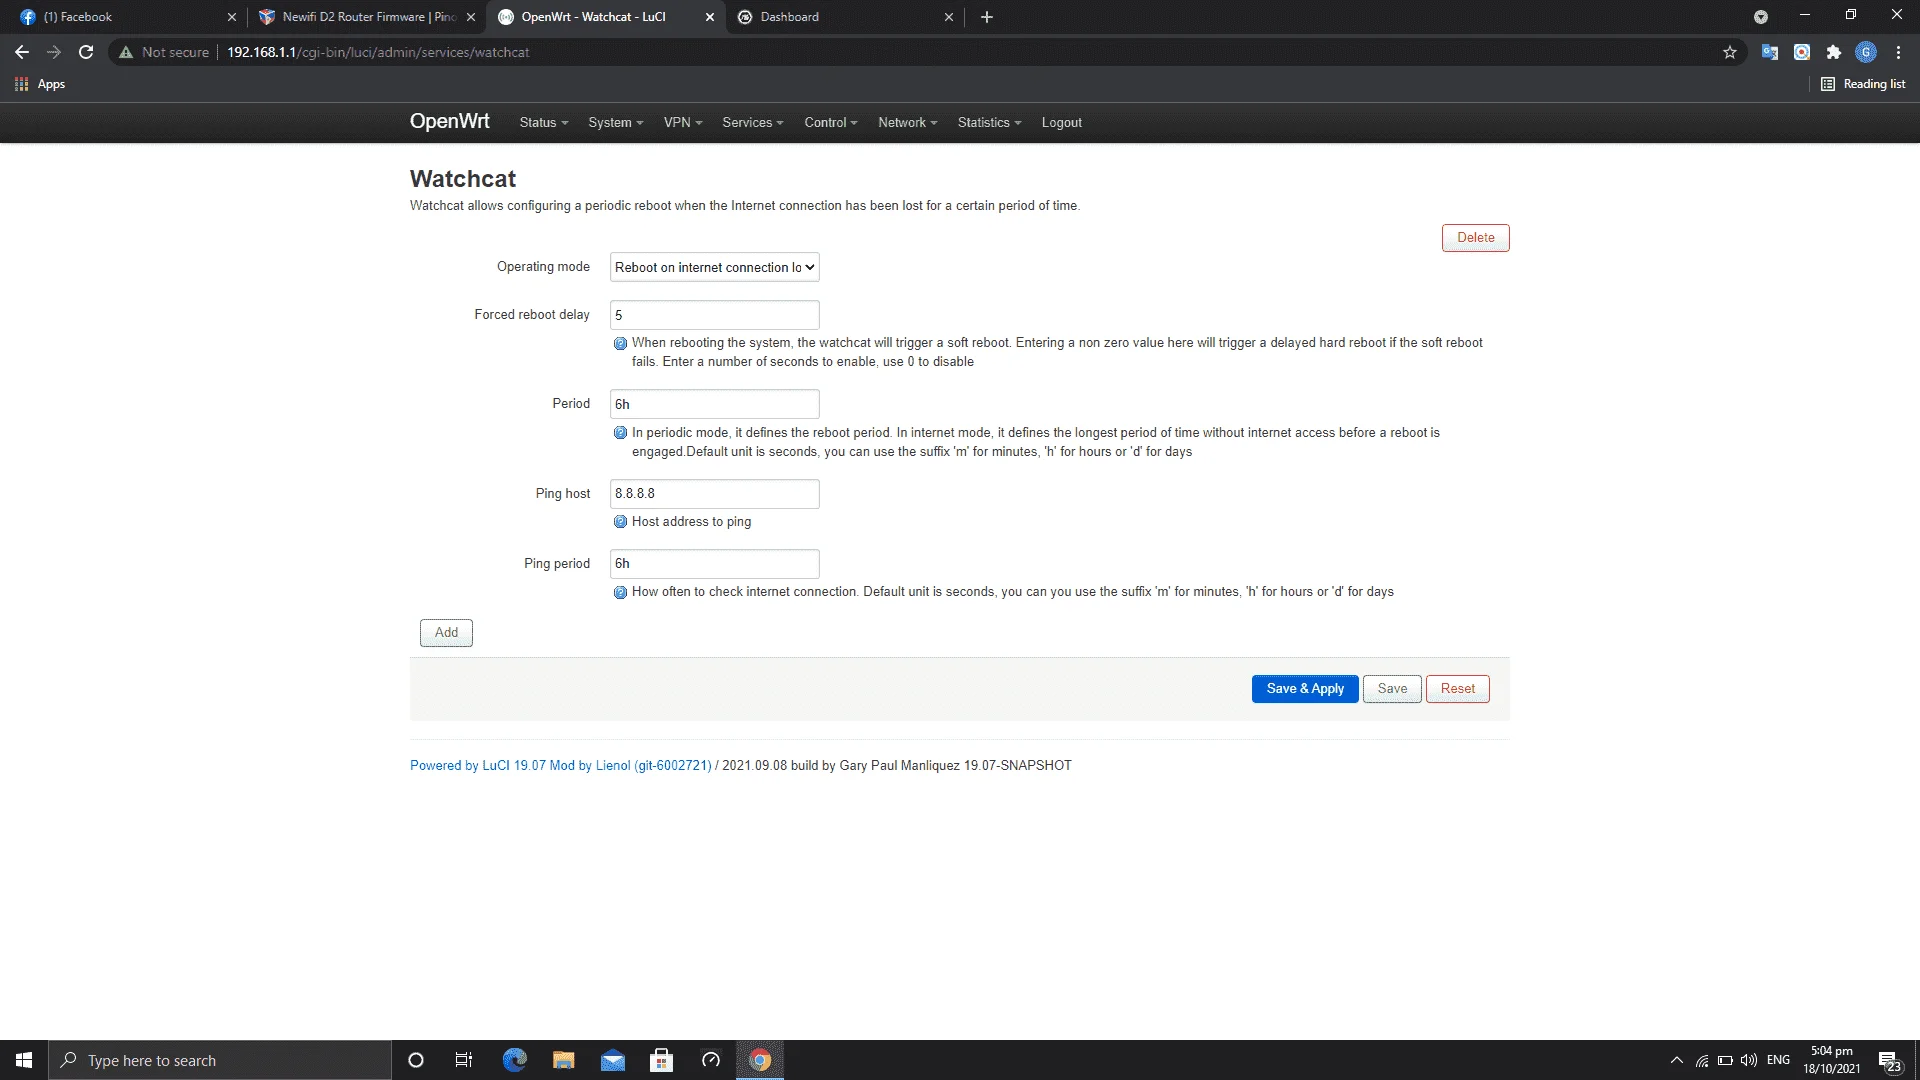The image size is (1920, 1080).
Task: Expand the System menu
Action: point(615,123)
